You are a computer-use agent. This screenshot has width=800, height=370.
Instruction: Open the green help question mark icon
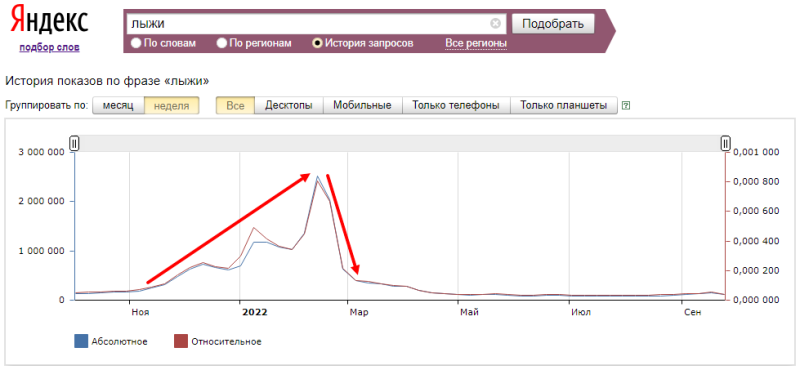click(x=627, y=106)
